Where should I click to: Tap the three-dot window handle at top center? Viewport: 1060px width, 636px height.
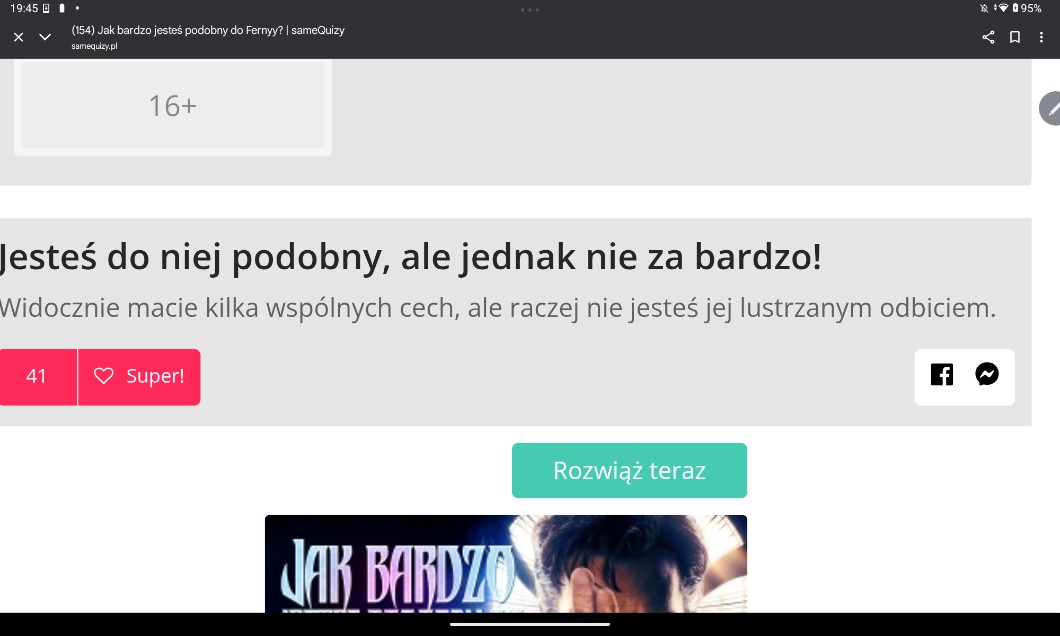point(530,9)
